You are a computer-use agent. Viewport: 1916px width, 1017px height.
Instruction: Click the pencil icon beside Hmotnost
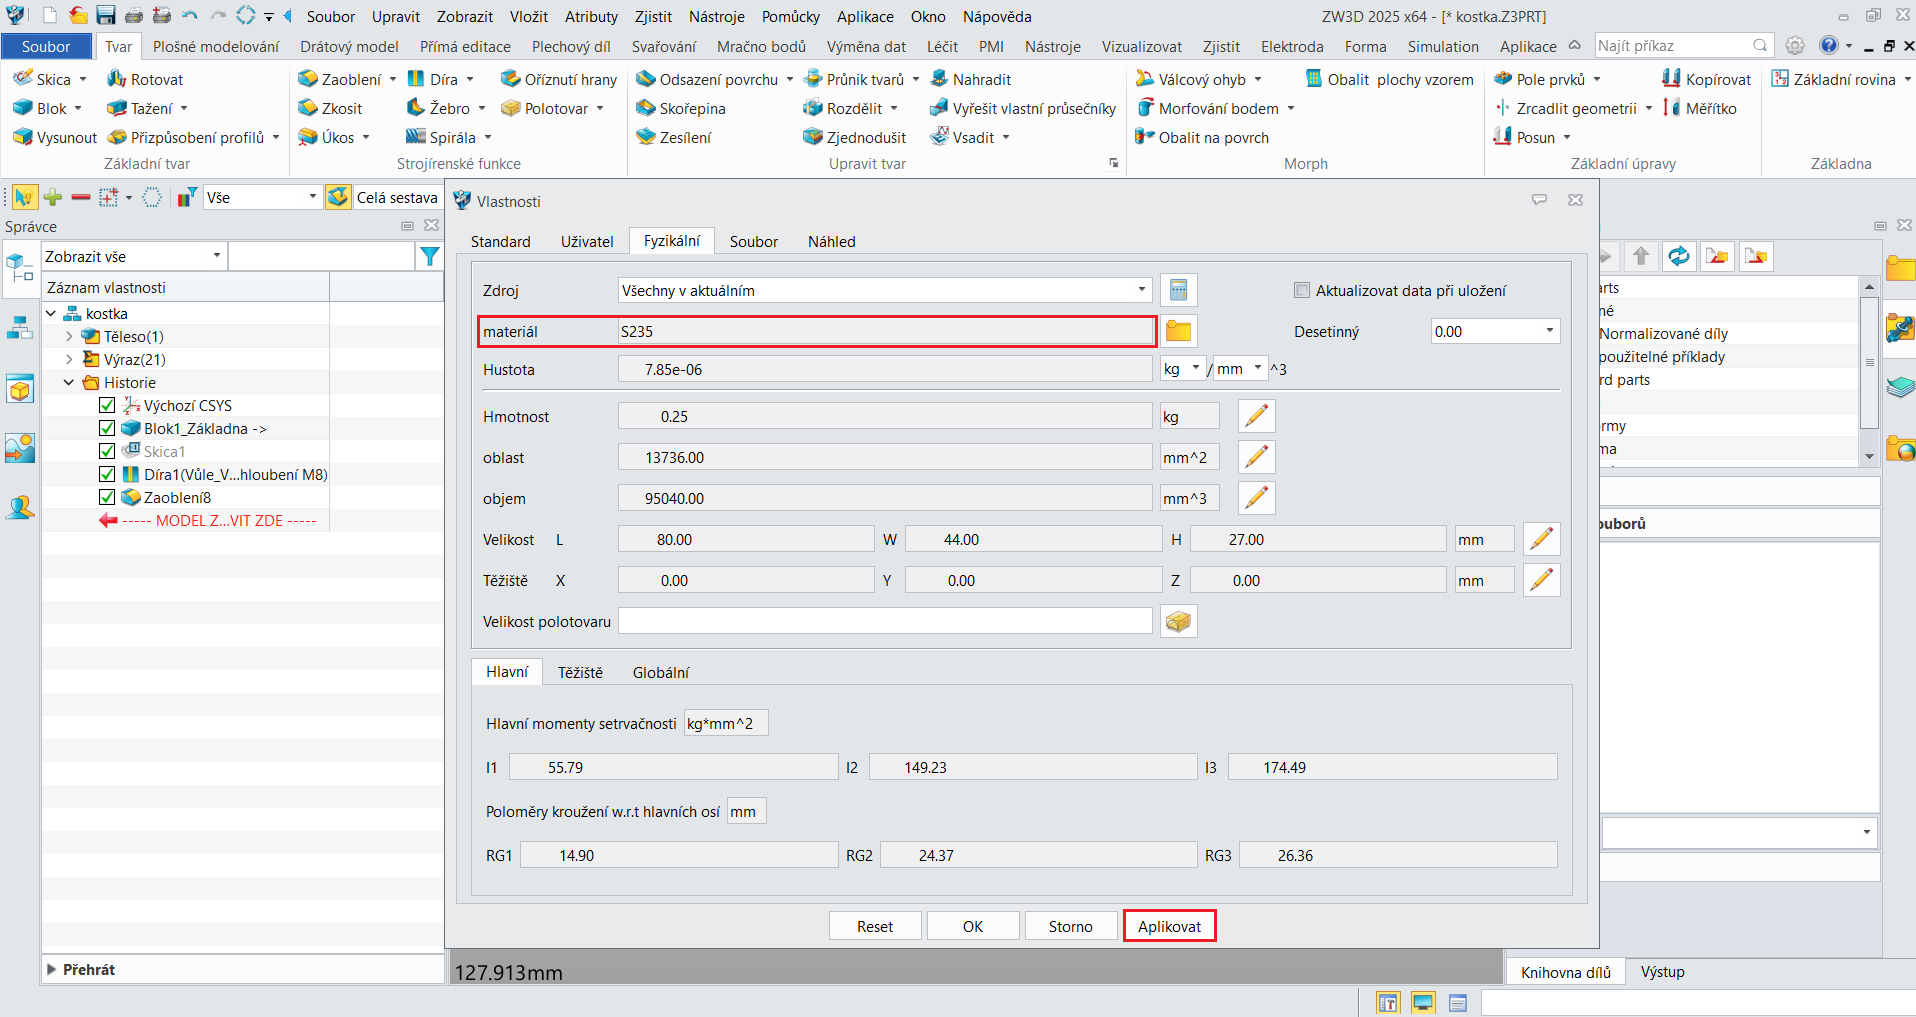tap(1256, 416)
